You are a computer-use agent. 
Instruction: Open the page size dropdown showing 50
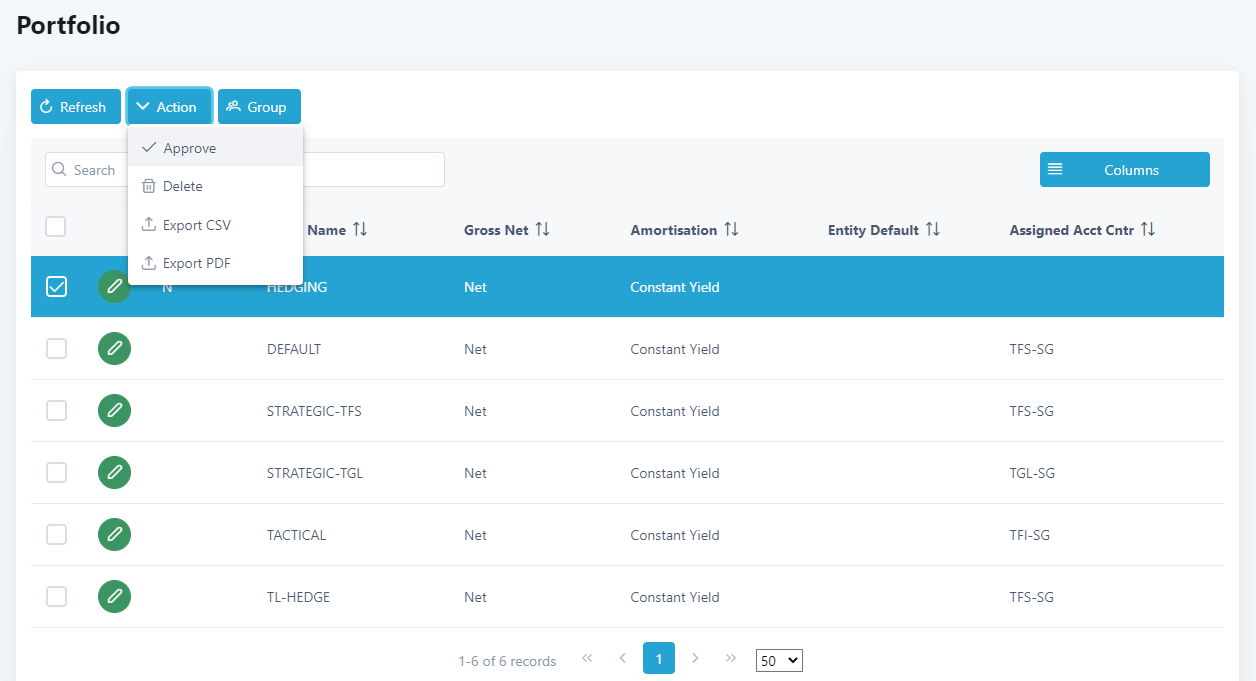[x=779, y=660]
